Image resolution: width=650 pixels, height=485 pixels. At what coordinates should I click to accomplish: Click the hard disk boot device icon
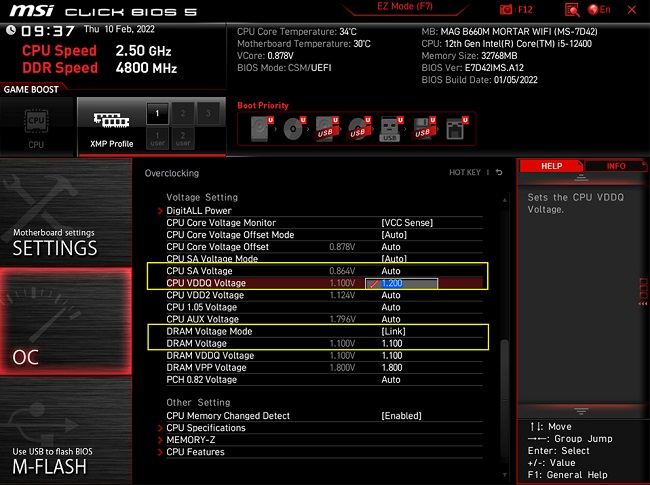pos(261,129)
